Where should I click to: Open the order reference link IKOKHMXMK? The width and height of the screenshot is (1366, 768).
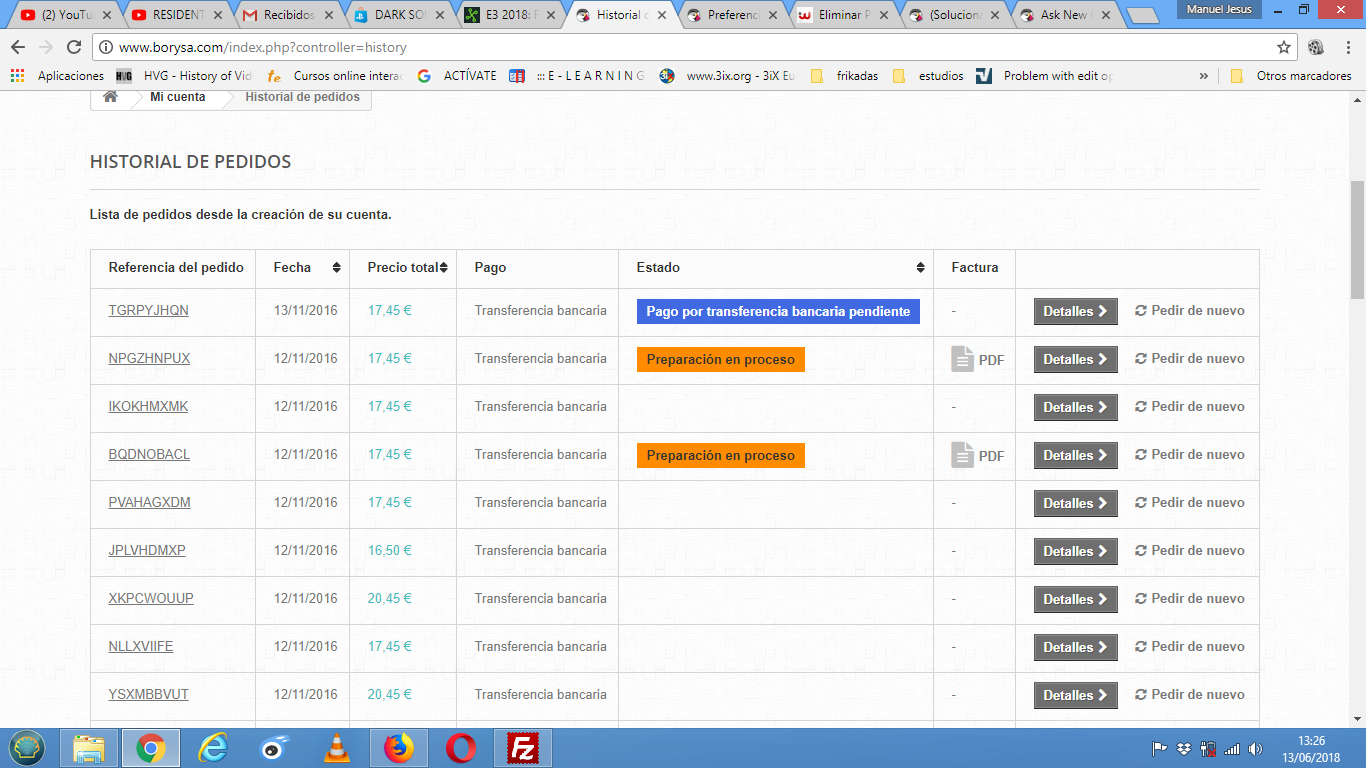click(x=148, y=407)
